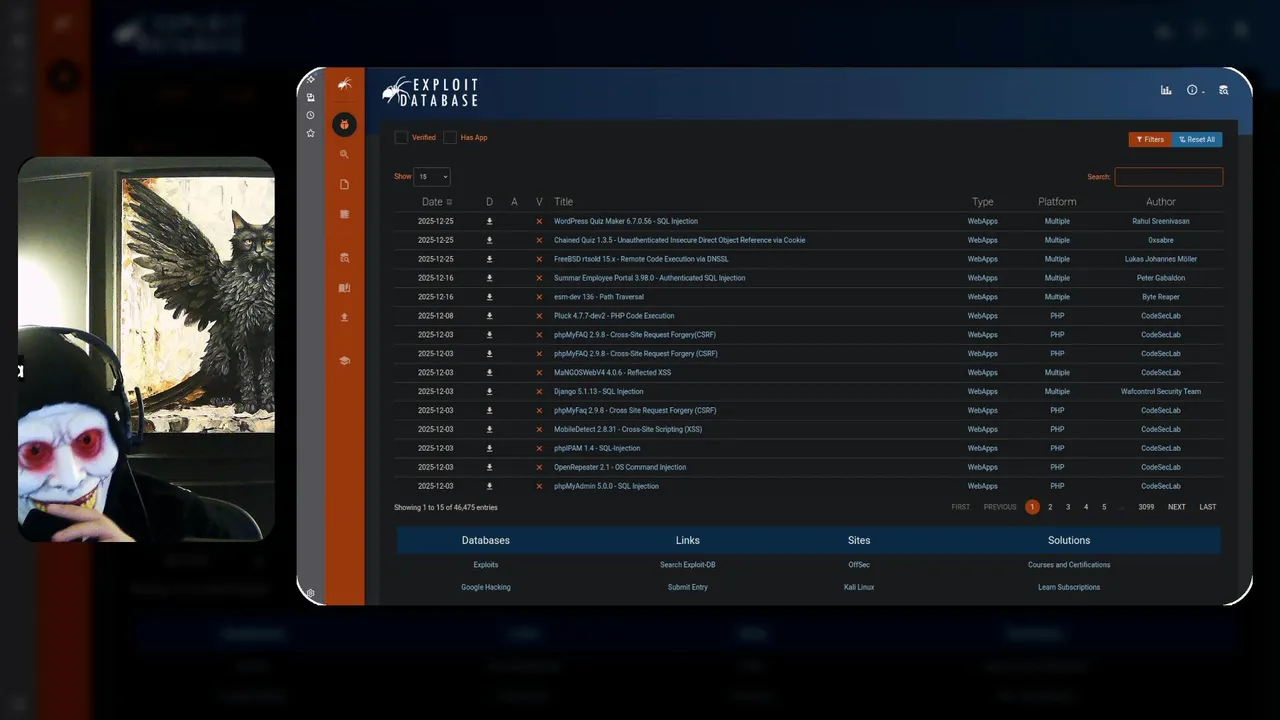
Task: Click Courses and Certifications footer link
Action: click(1069, 565)
